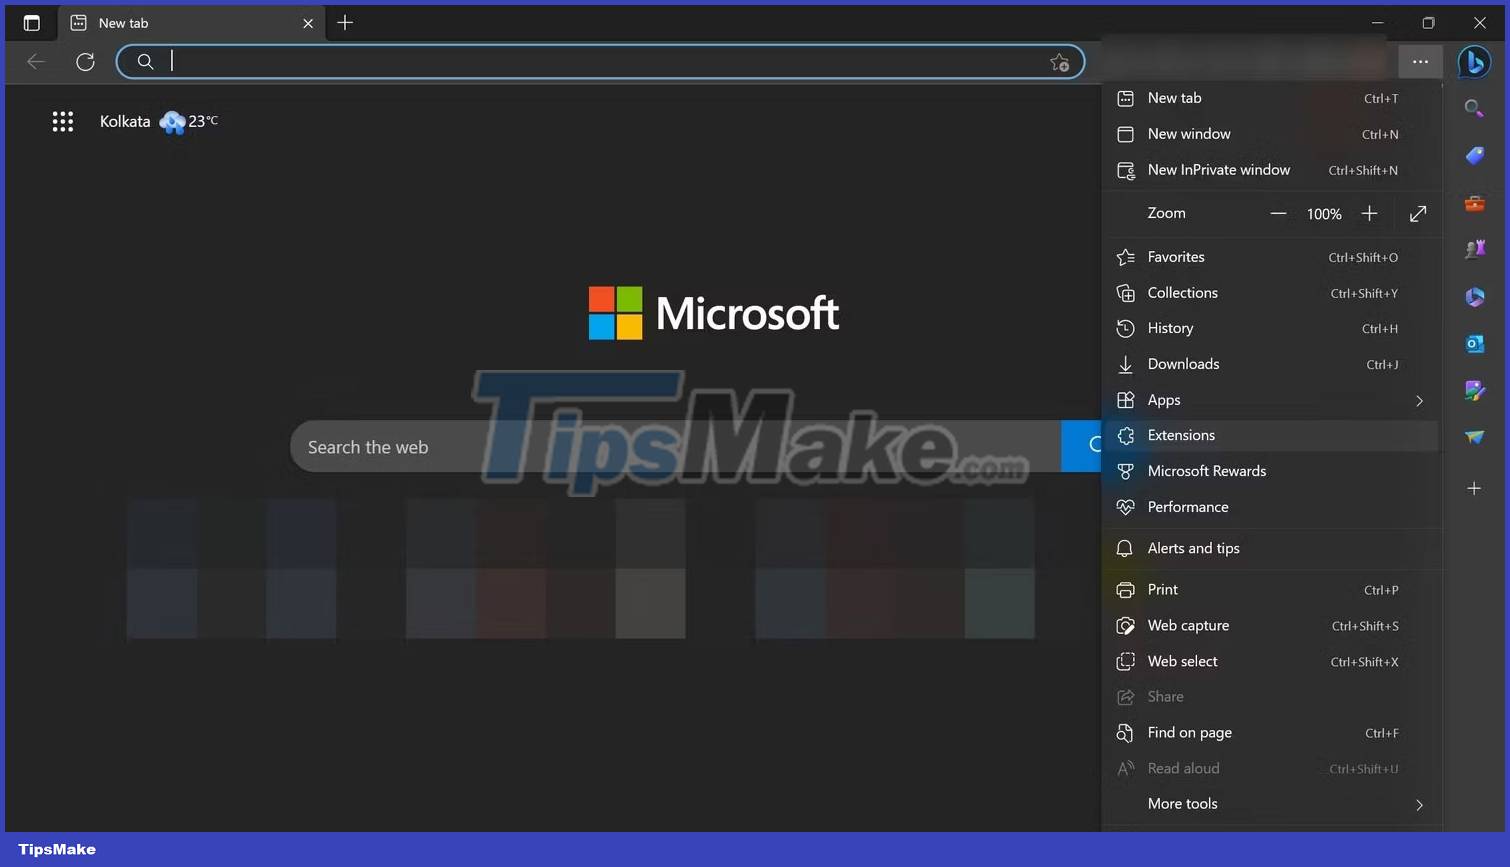Expand the More tools submenu

pyautogui.click(x=1270, y=803)
